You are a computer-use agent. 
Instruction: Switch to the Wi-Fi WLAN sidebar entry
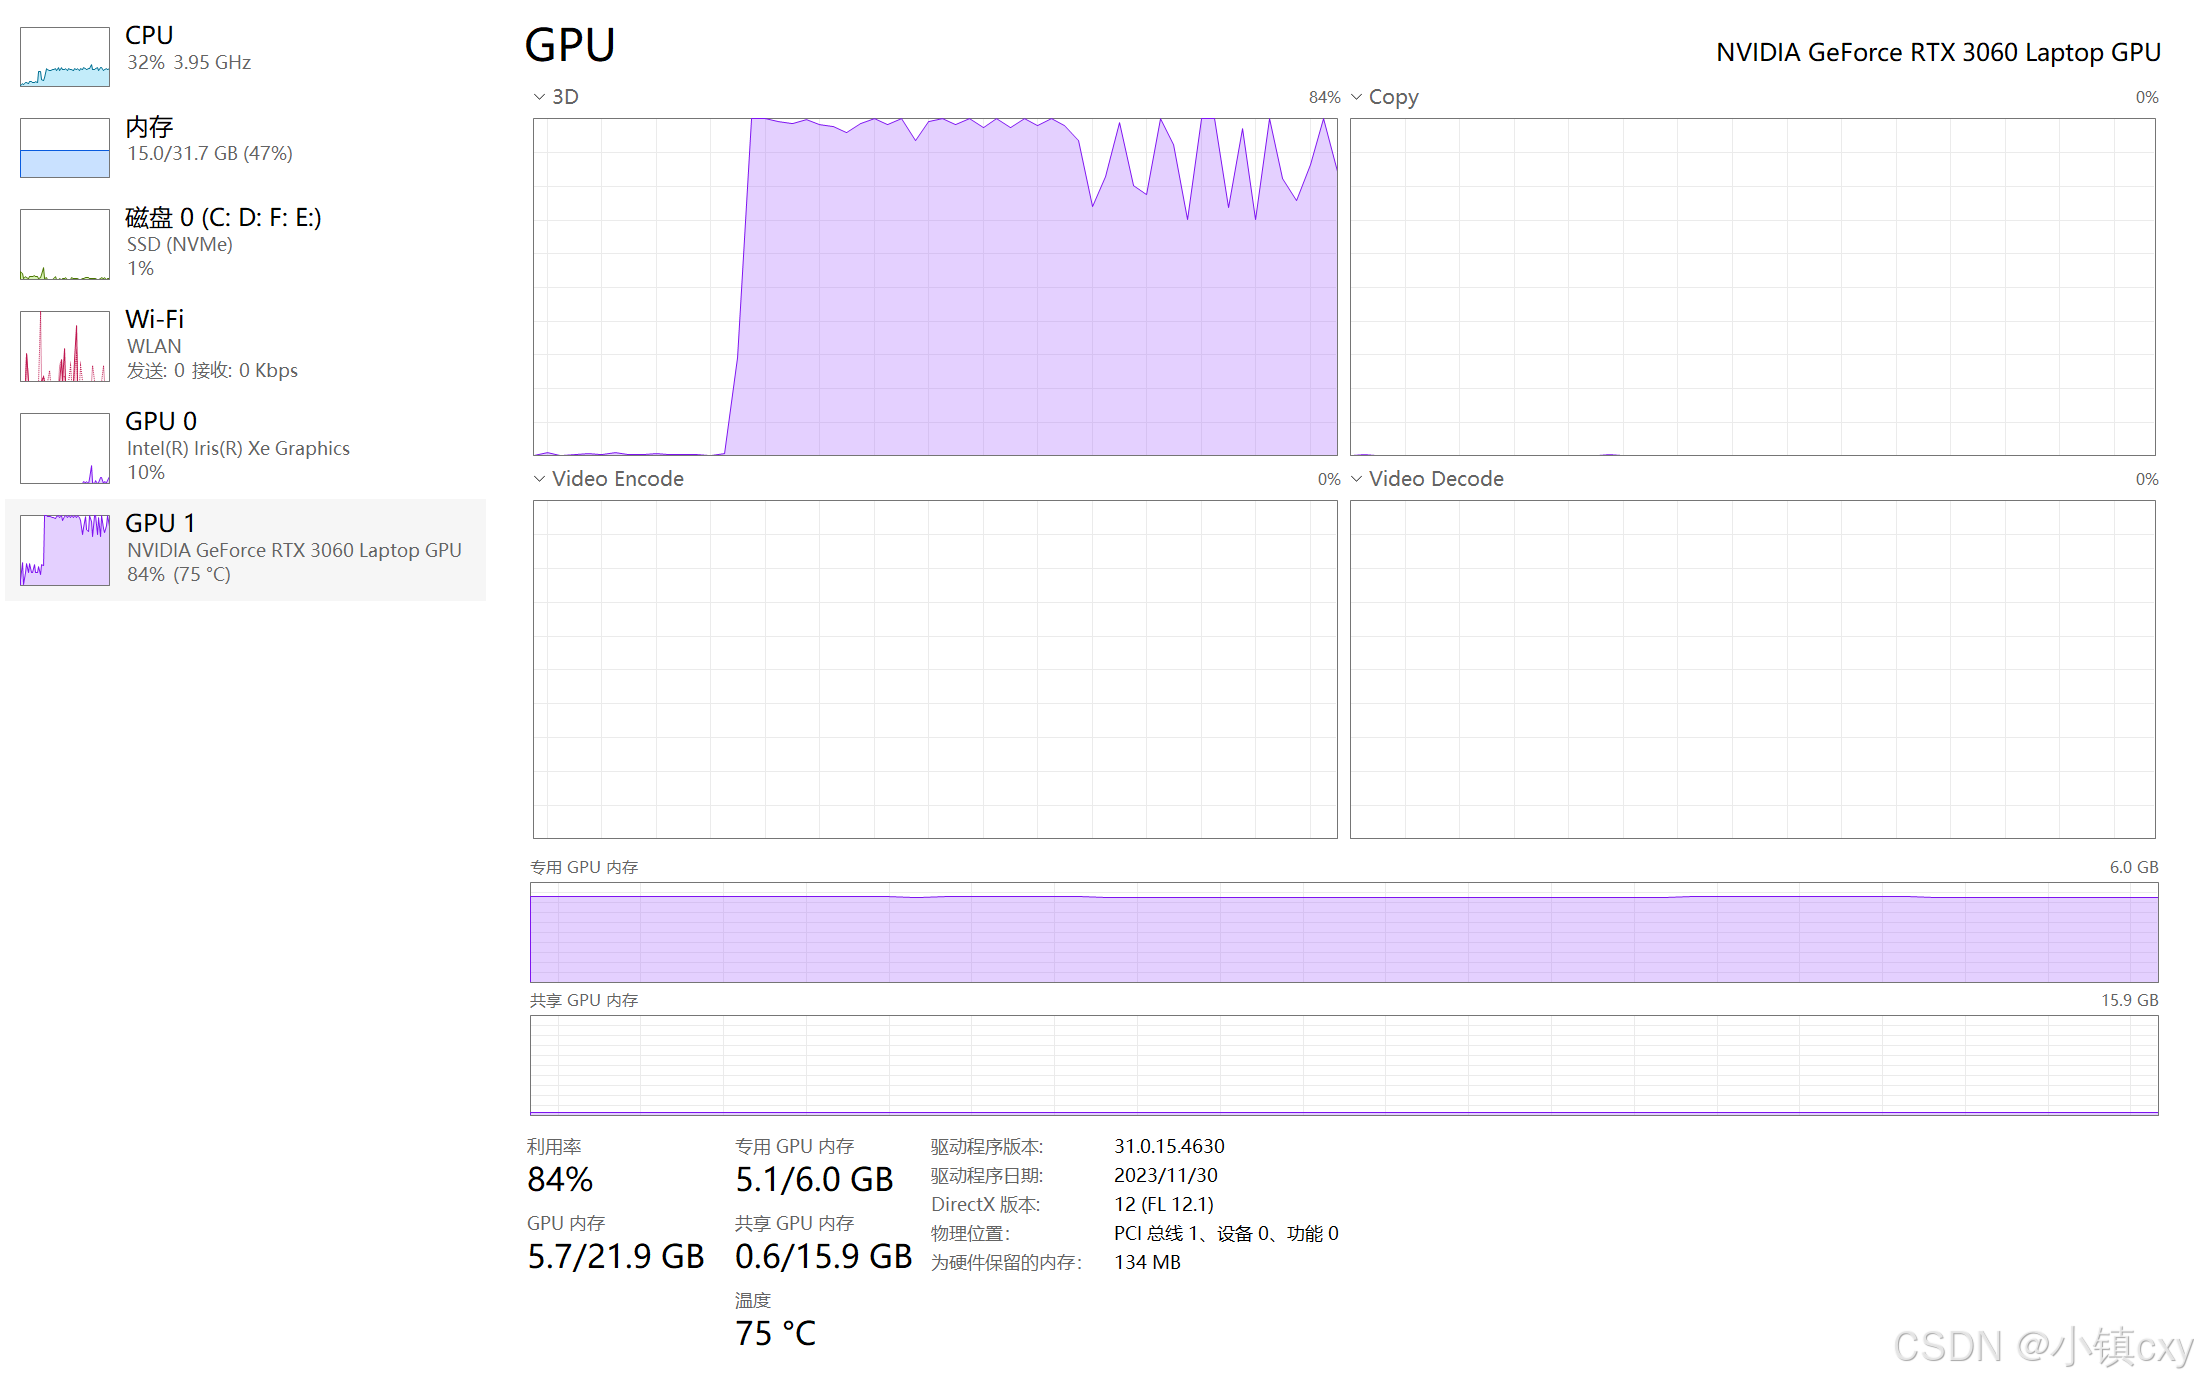[155, 320]
